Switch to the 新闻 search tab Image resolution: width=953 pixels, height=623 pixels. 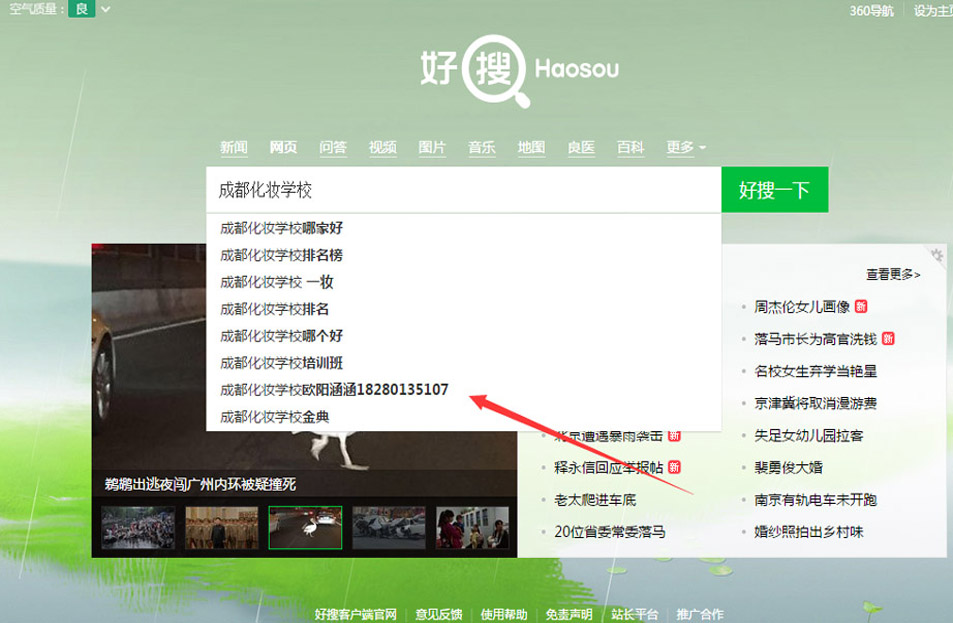[x=234, y=148]
